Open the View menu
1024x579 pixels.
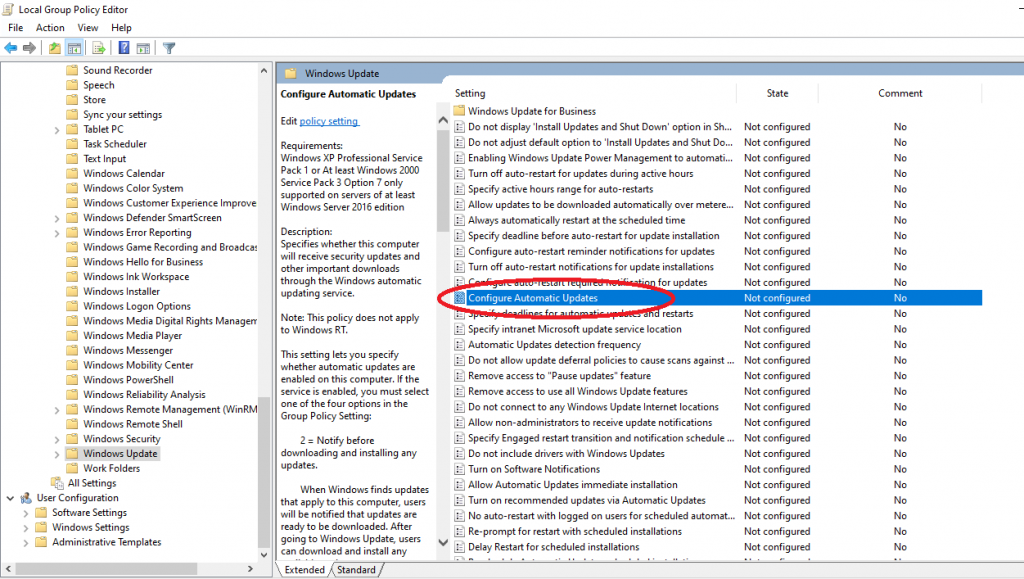(x=88, y=27)
